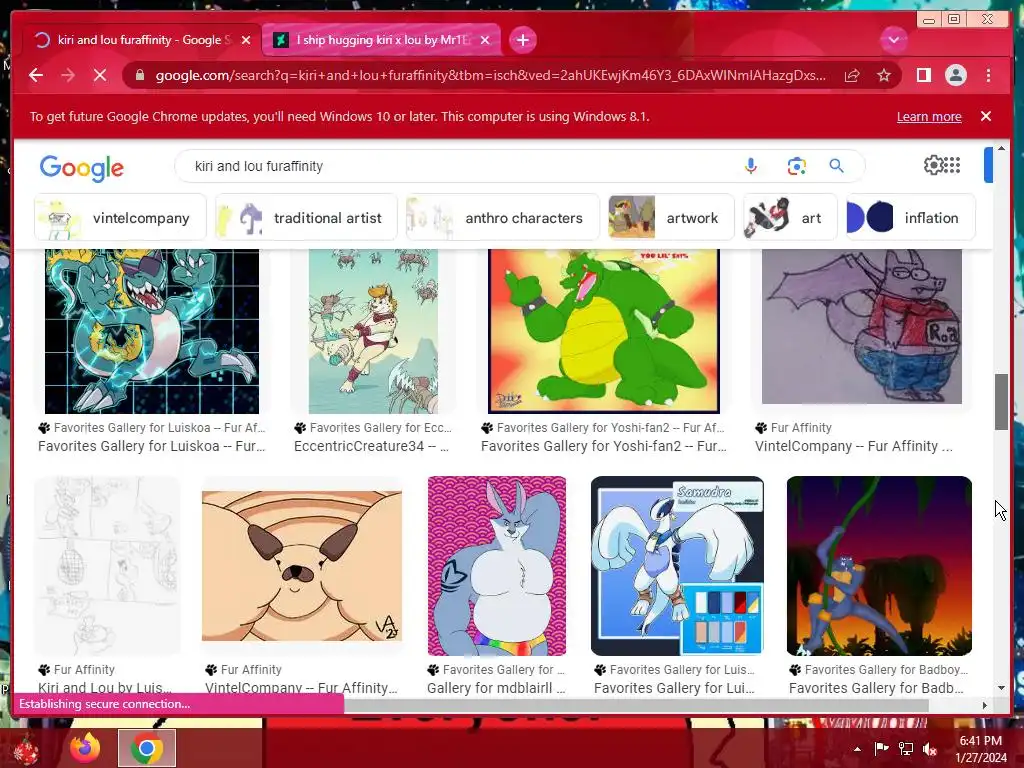Open the share page icon in address bar
Screen dimensions: 1024x768
(852, 76)
